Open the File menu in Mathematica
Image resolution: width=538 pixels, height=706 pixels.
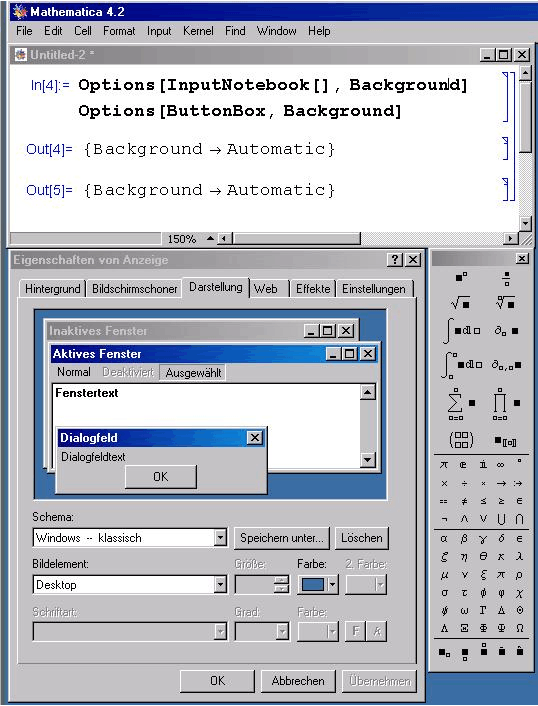click(24, 31)
